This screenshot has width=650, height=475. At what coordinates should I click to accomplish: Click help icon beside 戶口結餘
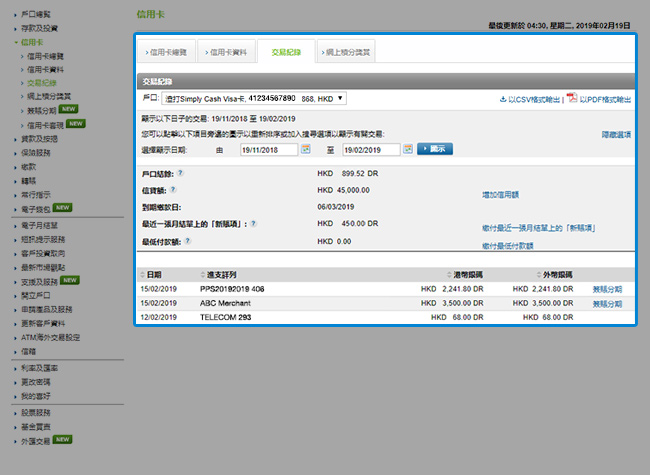click(180, 173)
